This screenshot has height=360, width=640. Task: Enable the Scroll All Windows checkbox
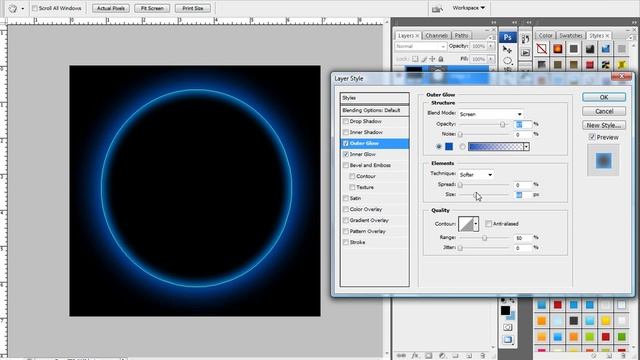click(x=35, y=8)
